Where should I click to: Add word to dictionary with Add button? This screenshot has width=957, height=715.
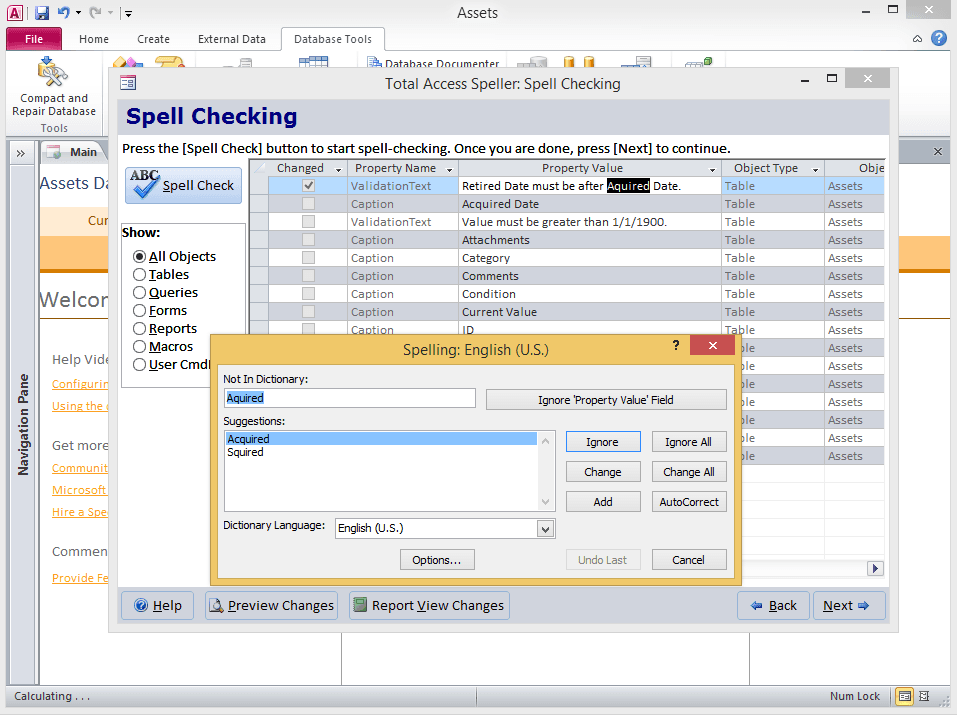pyautogui.click(x=603, y=502)
